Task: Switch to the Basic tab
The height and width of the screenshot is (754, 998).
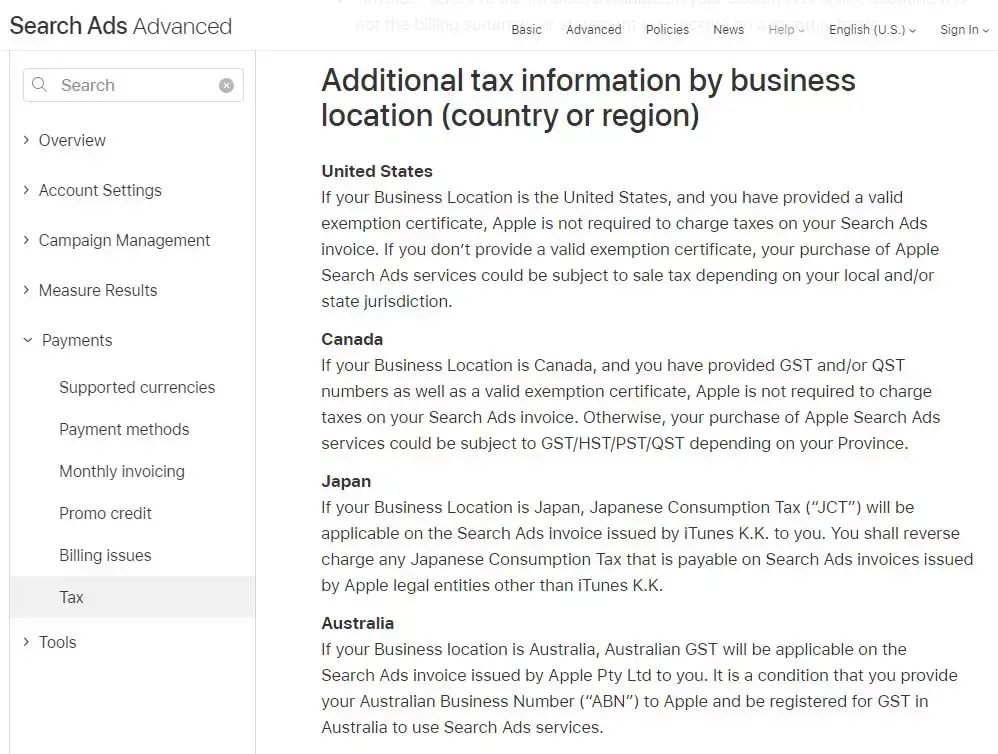Action: (x=526, y=29)
